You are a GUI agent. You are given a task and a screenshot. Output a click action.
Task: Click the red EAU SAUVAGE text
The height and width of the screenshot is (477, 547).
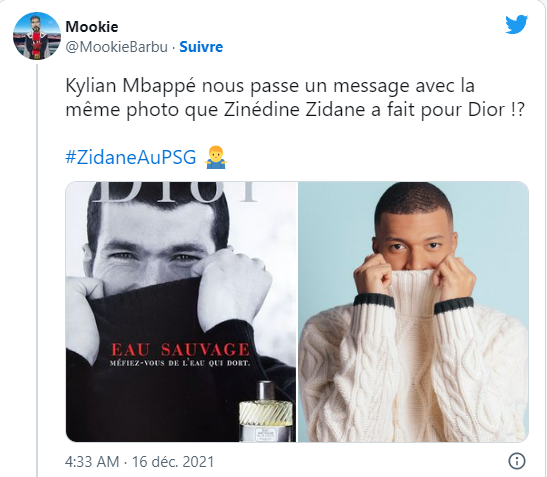(x=180, y=349)
